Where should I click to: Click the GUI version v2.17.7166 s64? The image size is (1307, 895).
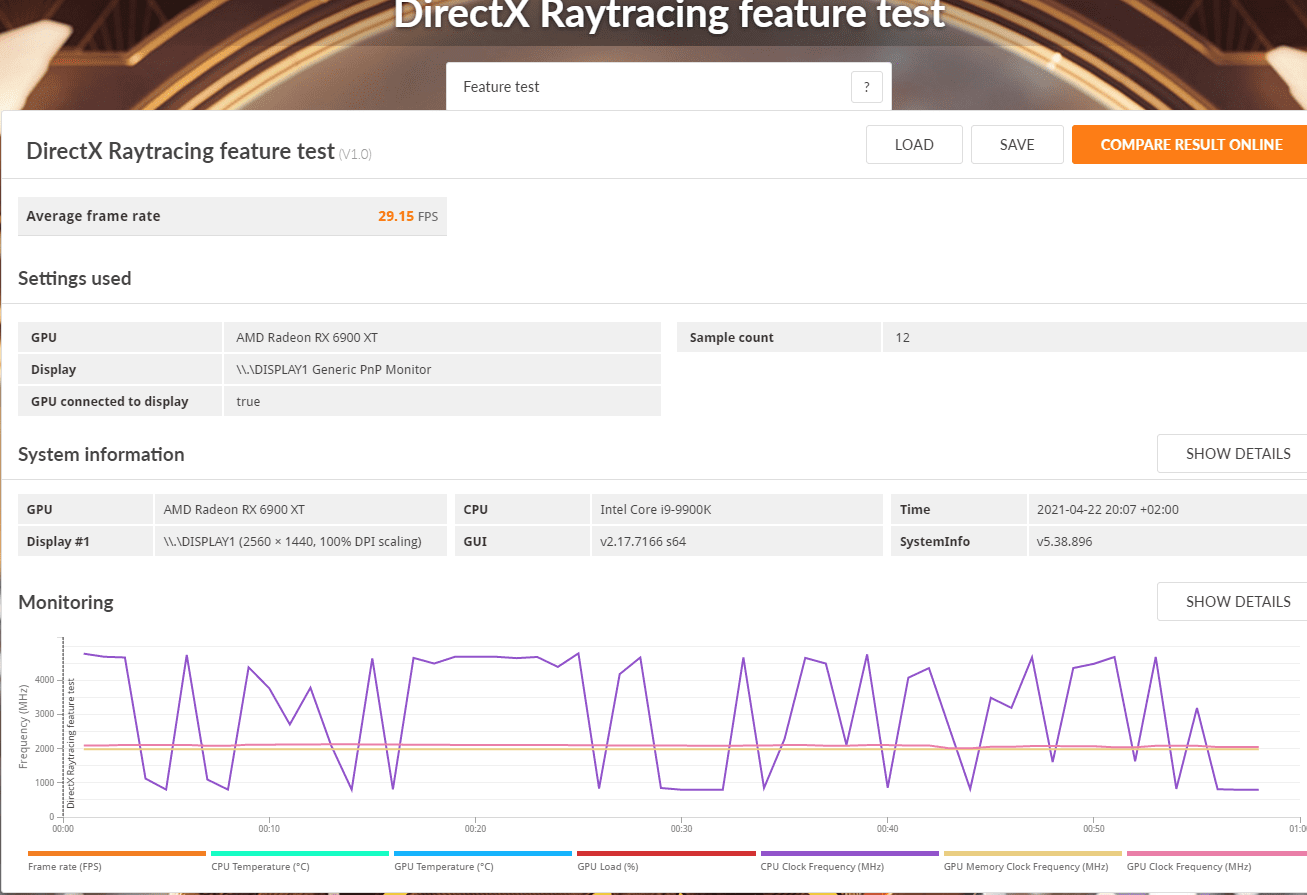pyautogui.click(x=643, y=542)
